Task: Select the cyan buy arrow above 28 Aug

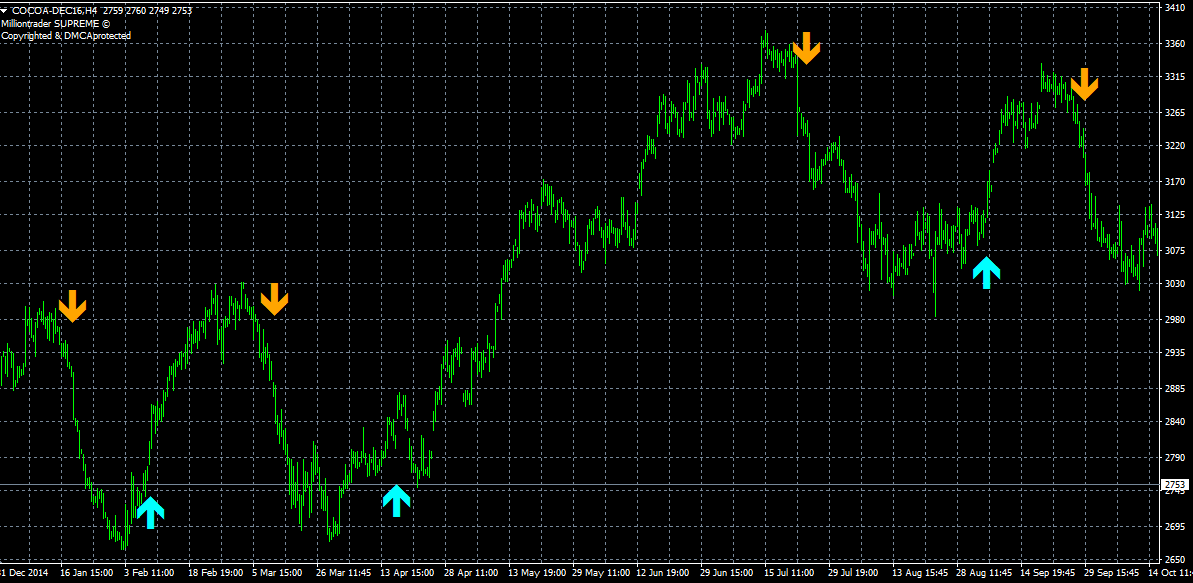Action: pyautogui.click(x=987, y=272)
